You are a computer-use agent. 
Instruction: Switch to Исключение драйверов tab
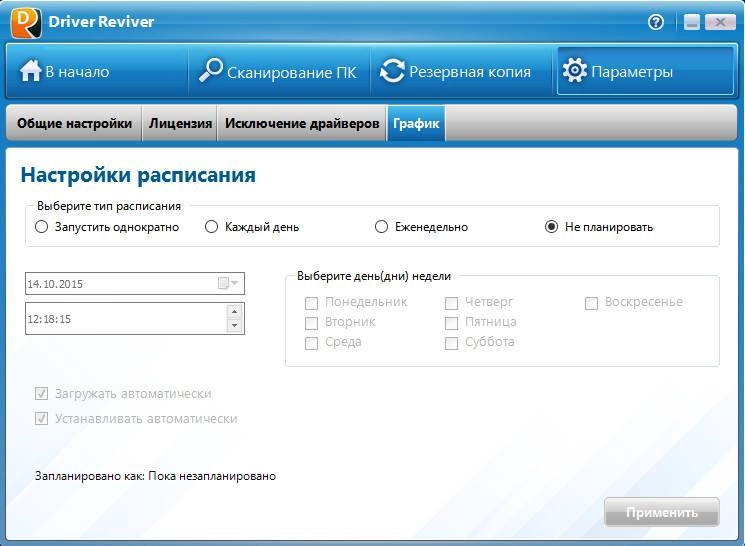(302, 124)
